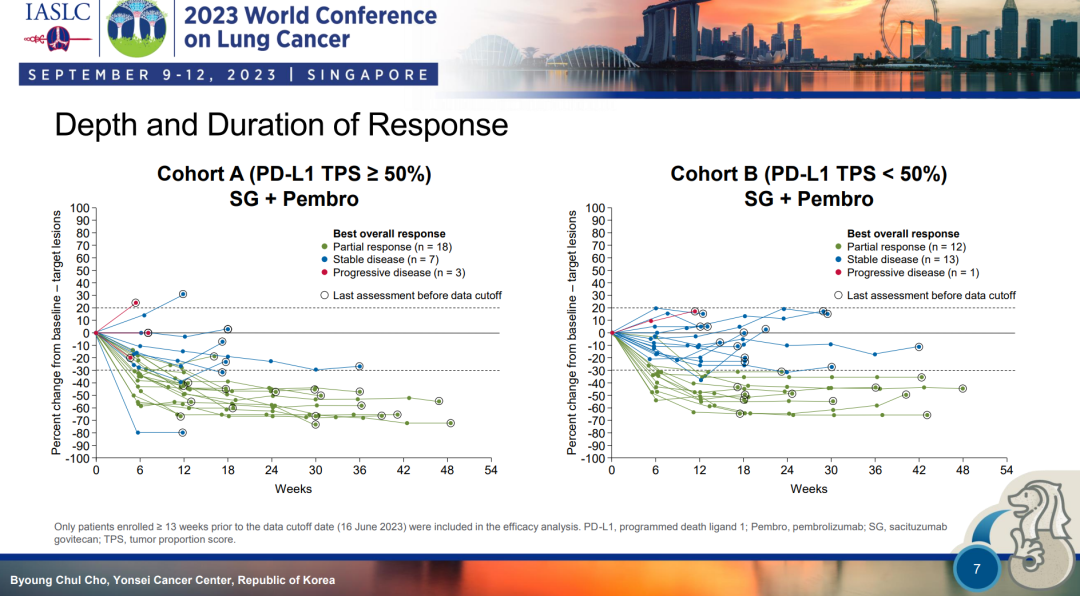Screen dimensions: 1080x596
Task: Click the Cohort B (PD-L1 TPS < 50%) heading
Action: [x=808, y=173]
